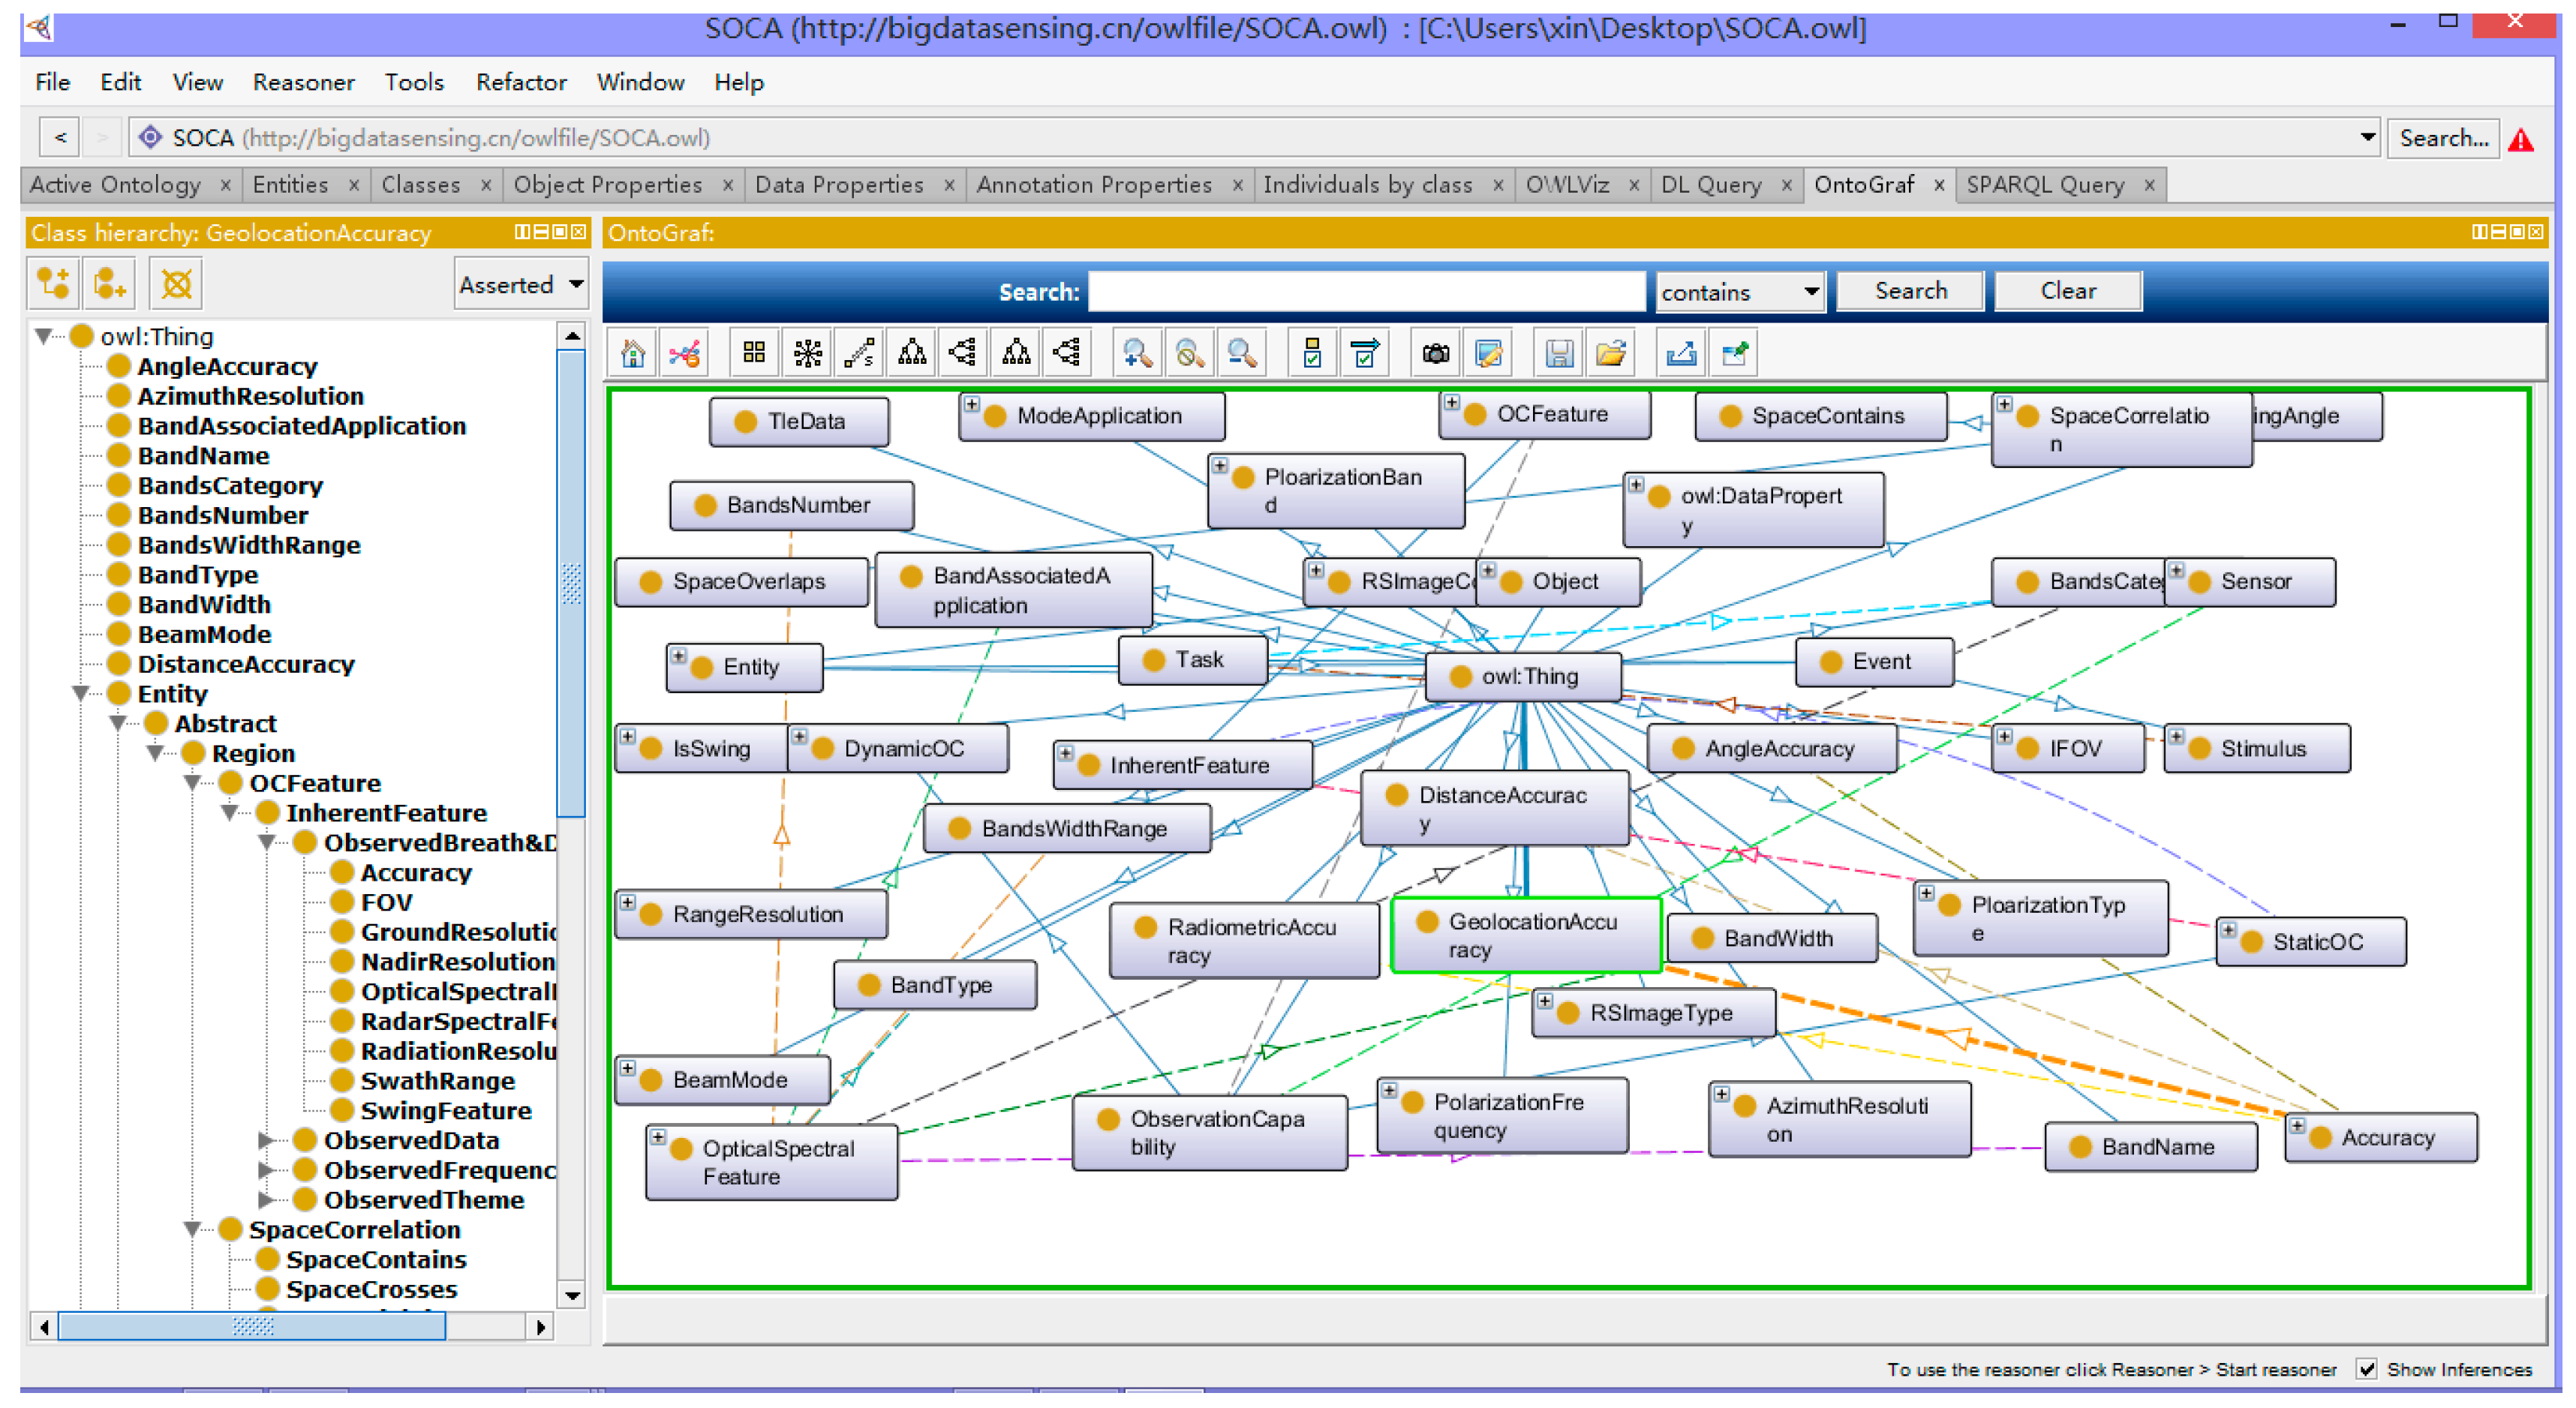2576x1408 pixels.
Task: Click the camera export image icon
Action: [x=1435, y=353]
